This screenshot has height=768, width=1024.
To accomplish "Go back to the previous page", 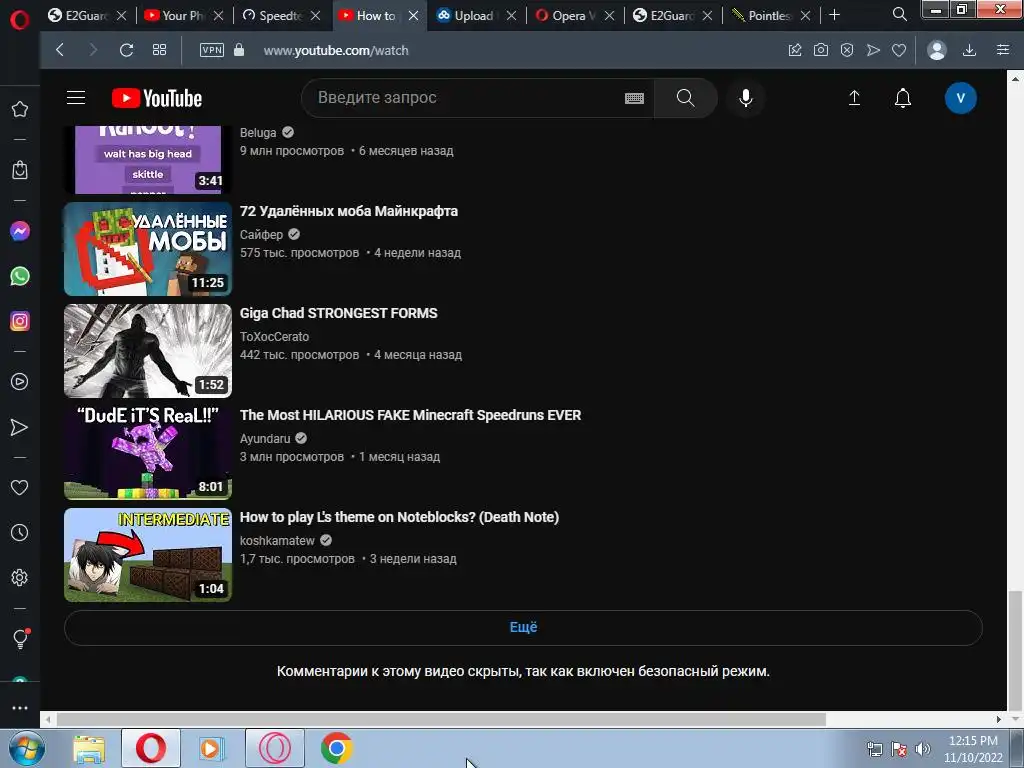I will 60,50.
